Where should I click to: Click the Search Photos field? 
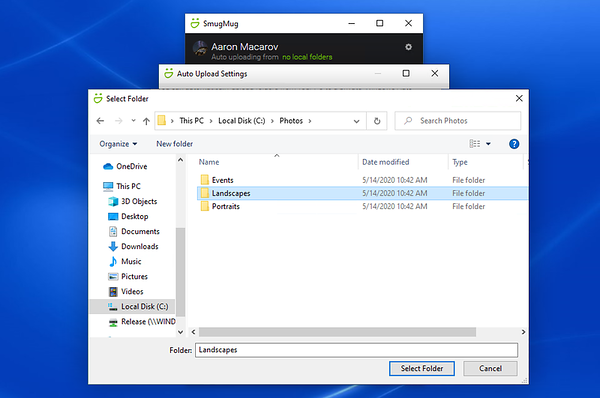pos(458,121)
